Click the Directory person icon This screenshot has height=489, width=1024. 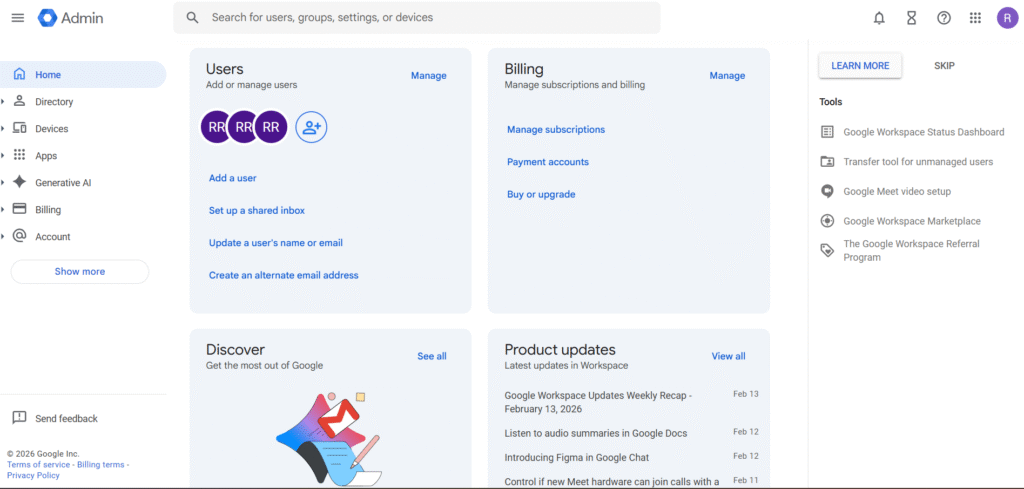tap(20, 101)
